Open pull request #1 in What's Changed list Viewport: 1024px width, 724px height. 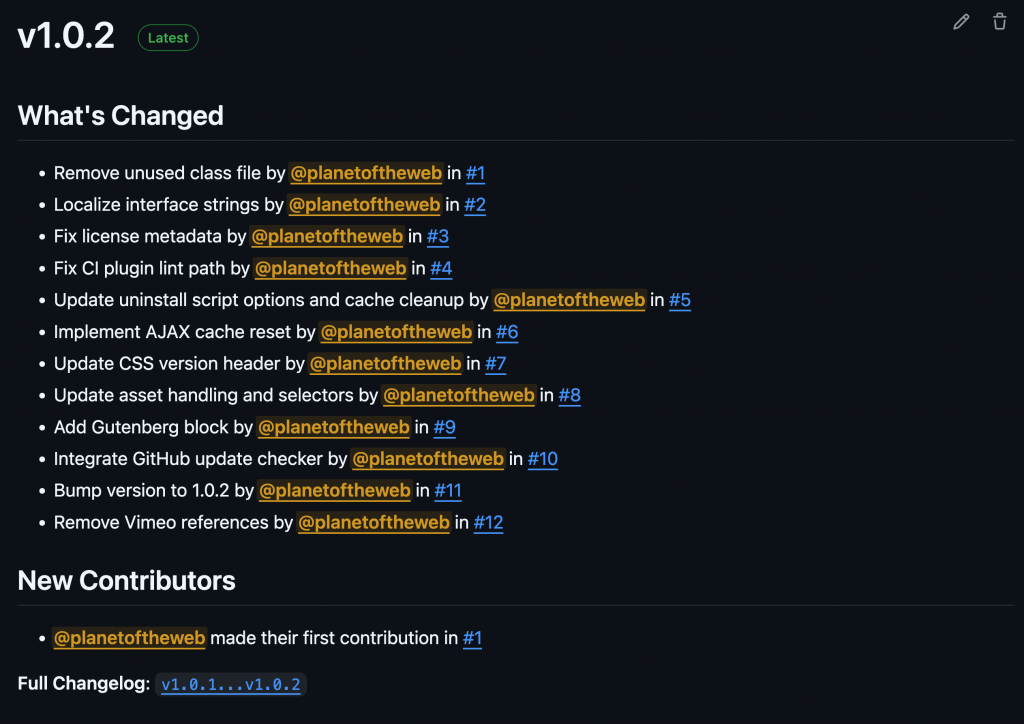tap(475, 173)
